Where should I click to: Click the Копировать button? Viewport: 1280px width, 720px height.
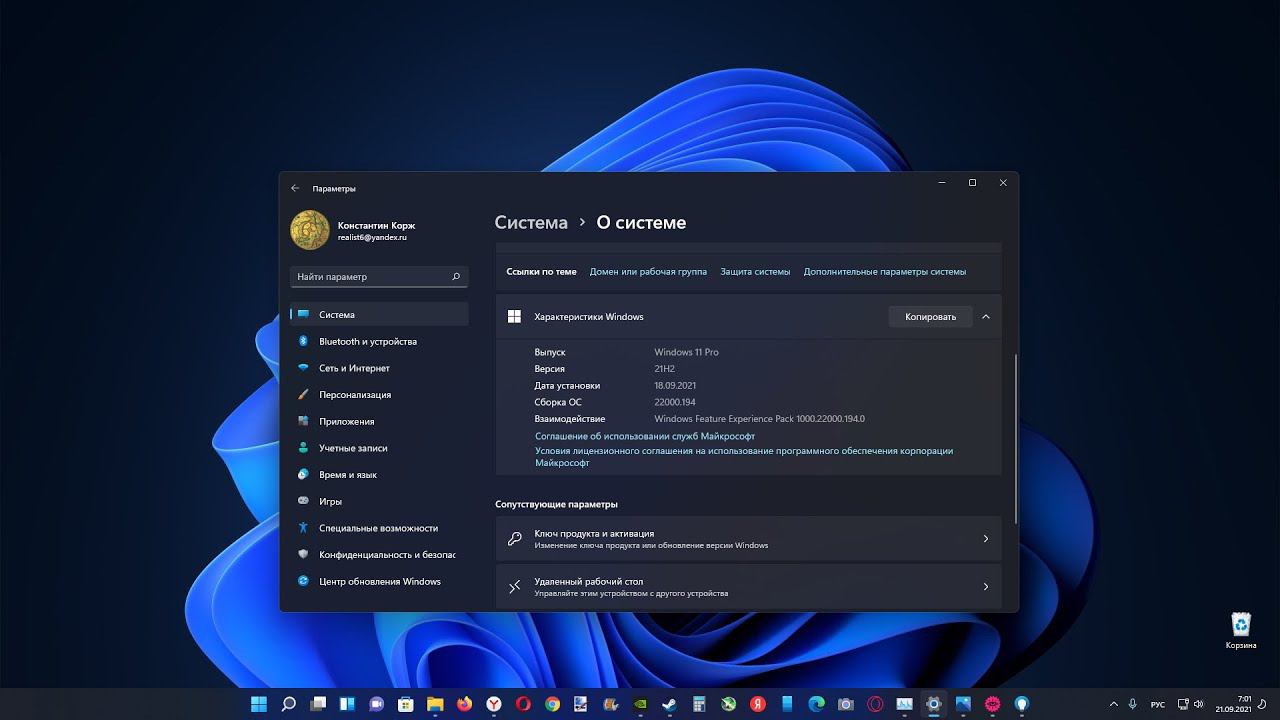[931, 317]
